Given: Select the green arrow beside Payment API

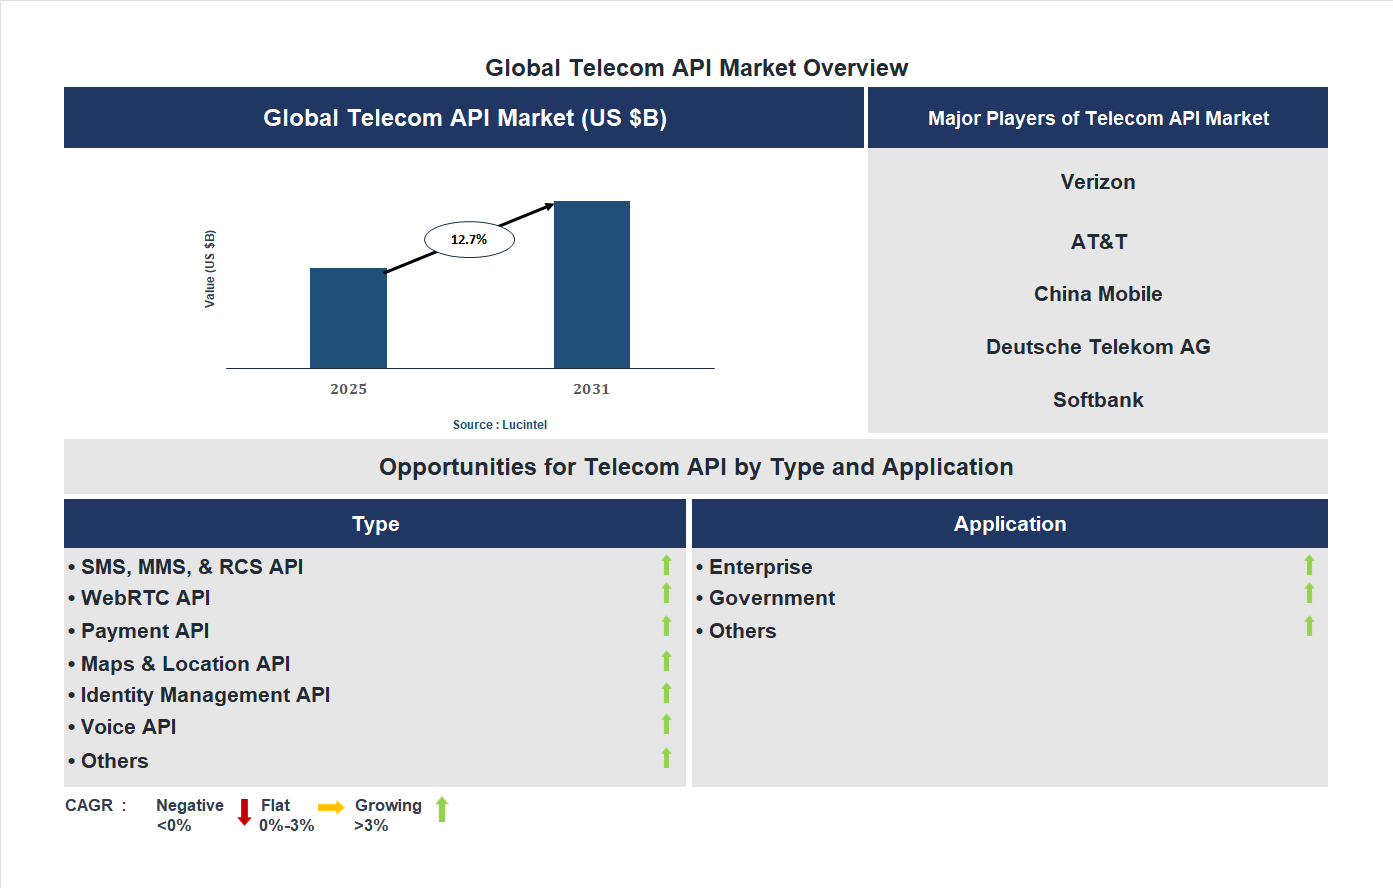Looking at the screenshot, I should pos(666,628).
